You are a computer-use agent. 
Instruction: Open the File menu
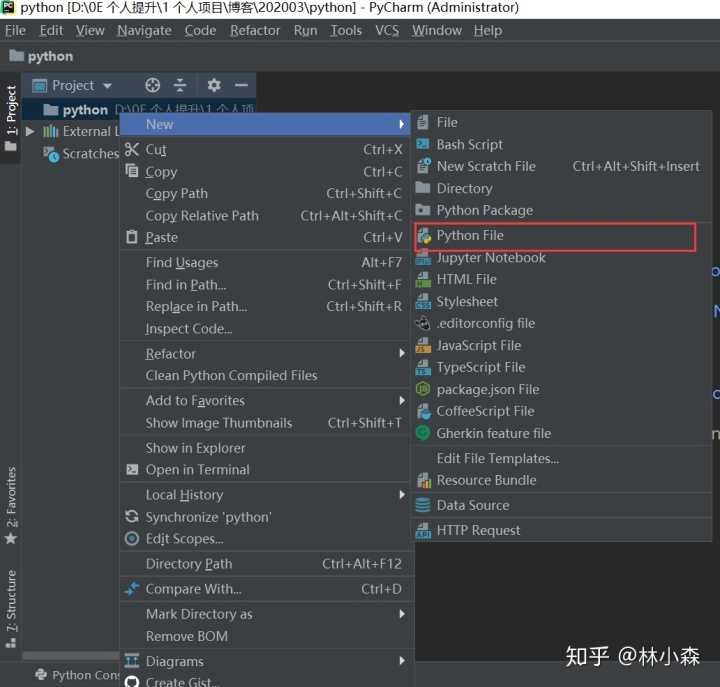(15, 30)
